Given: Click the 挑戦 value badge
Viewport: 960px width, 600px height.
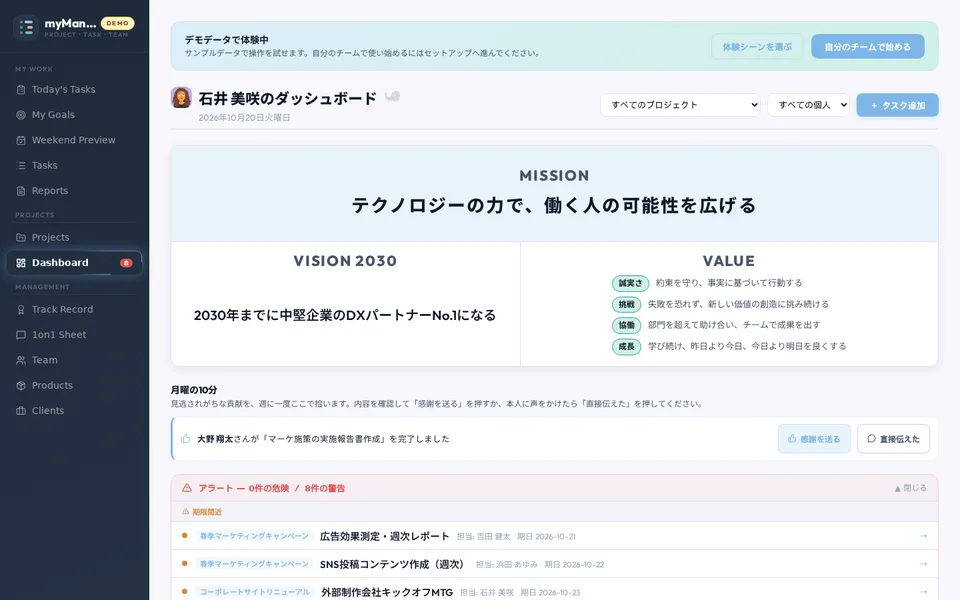Looking at the screenshot, I should (626, 304).
